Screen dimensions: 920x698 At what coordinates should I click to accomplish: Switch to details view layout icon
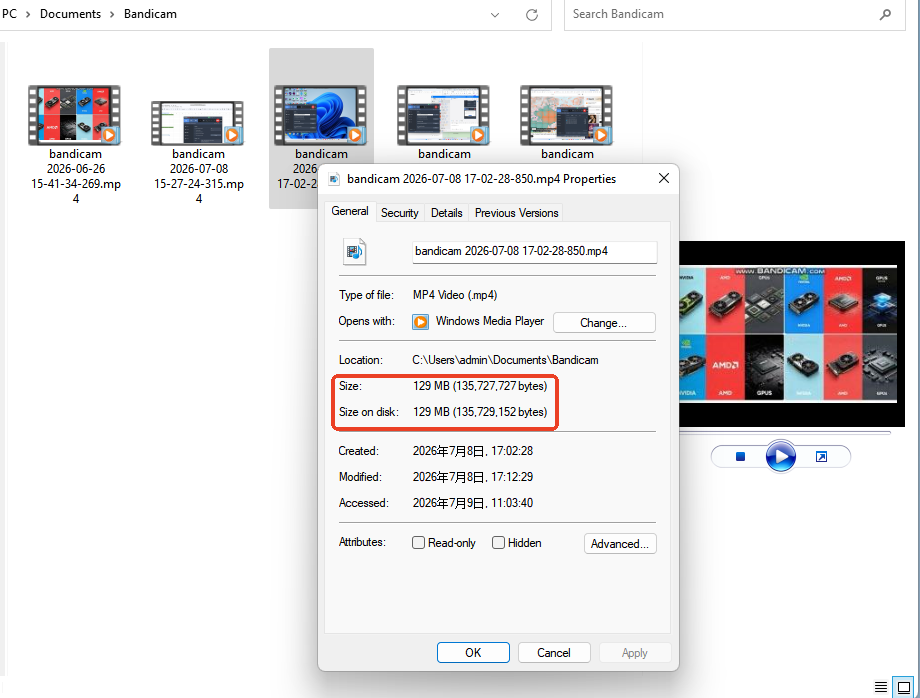pyautogui.click(x=881, y=687)
